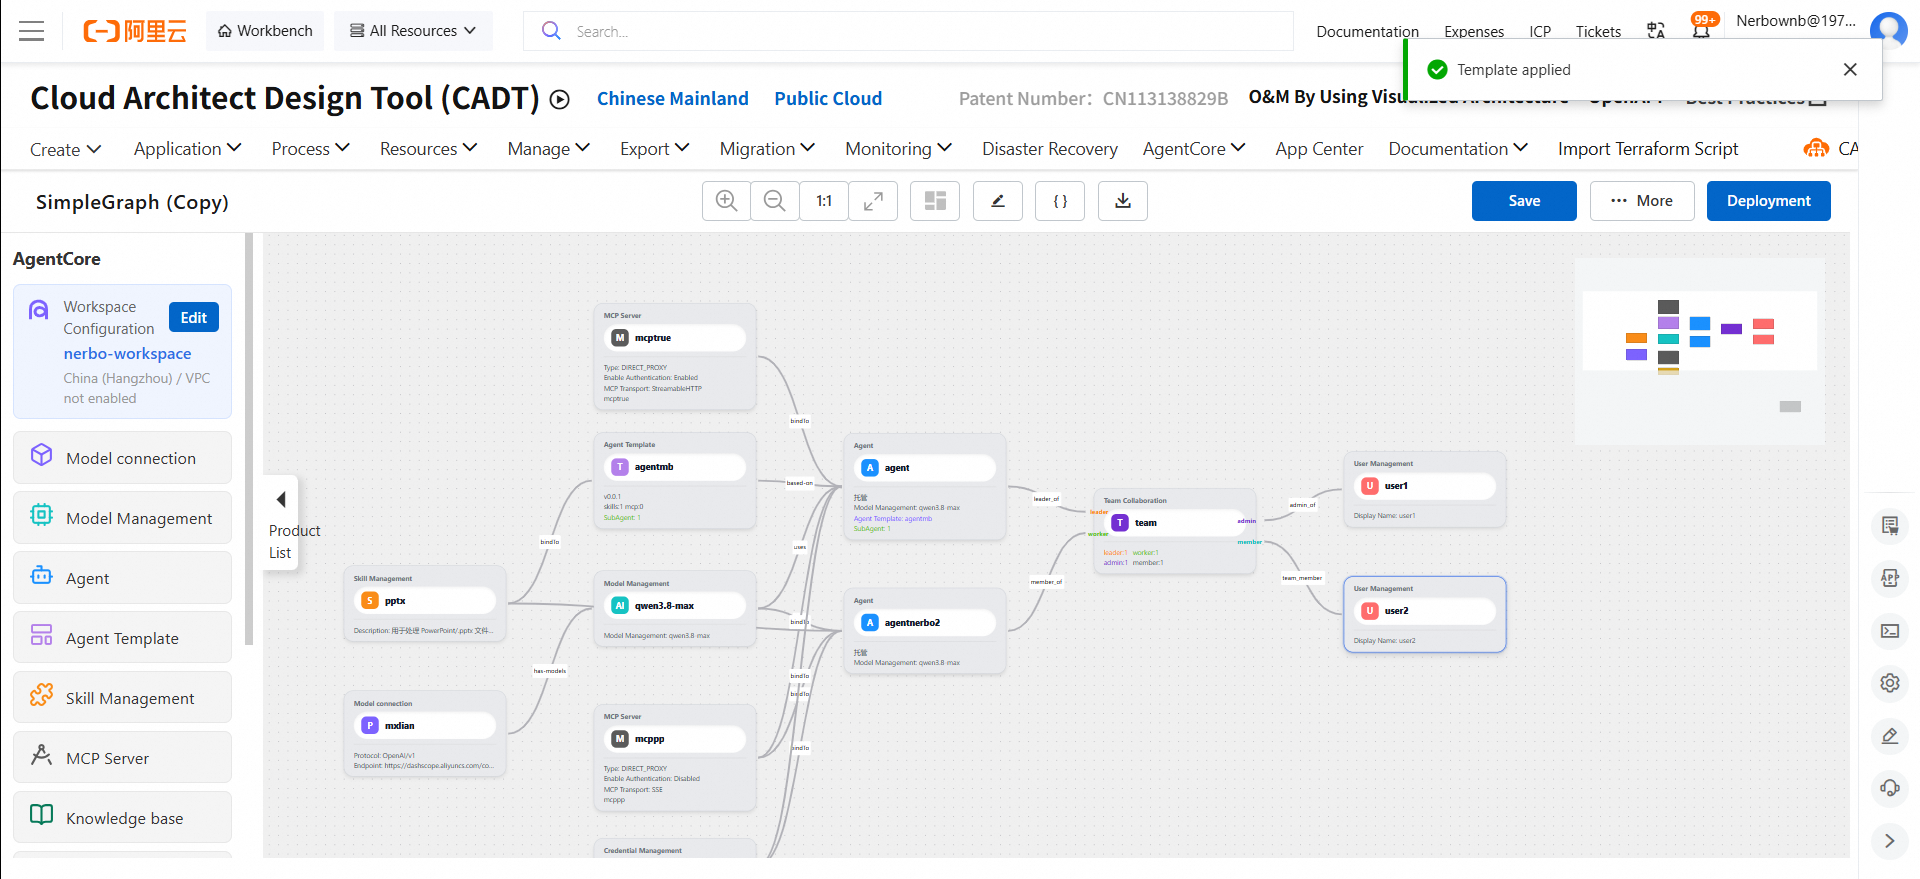Select MCP Server in sidebar list
Image resolution: width=1920 pixels, height=879 pixels.
pyautogui.click(x=122, y=757)
